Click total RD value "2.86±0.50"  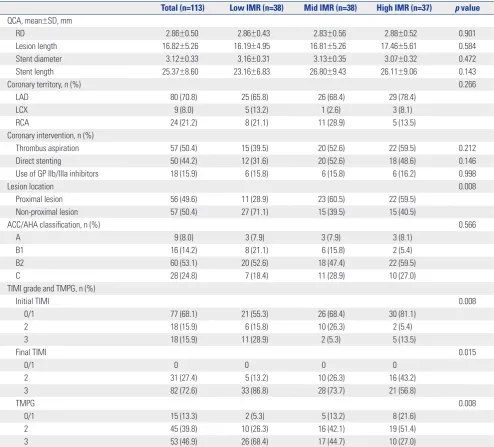182,33
